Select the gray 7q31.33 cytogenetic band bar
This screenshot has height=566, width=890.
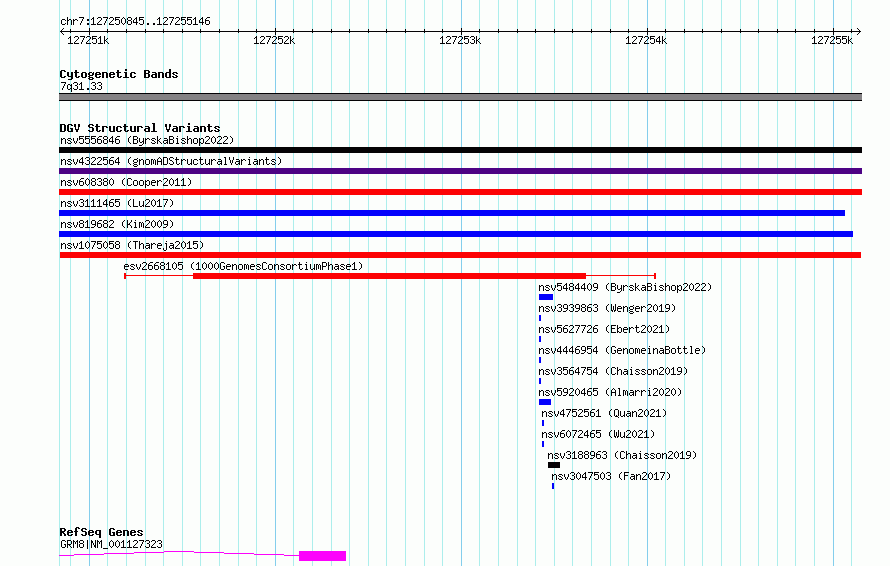[460, 97]
